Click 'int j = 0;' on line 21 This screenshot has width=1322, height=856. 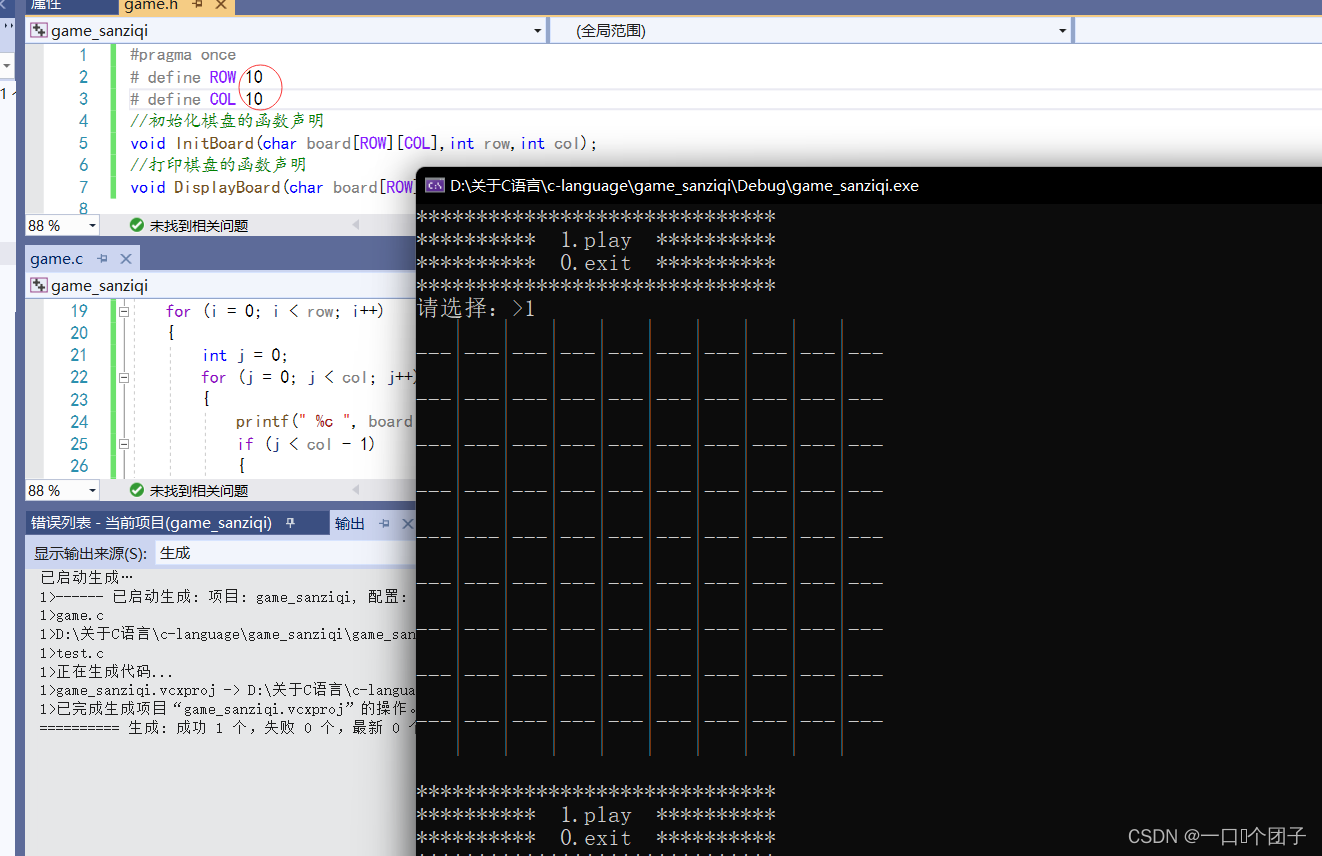(x=245, y=355)
